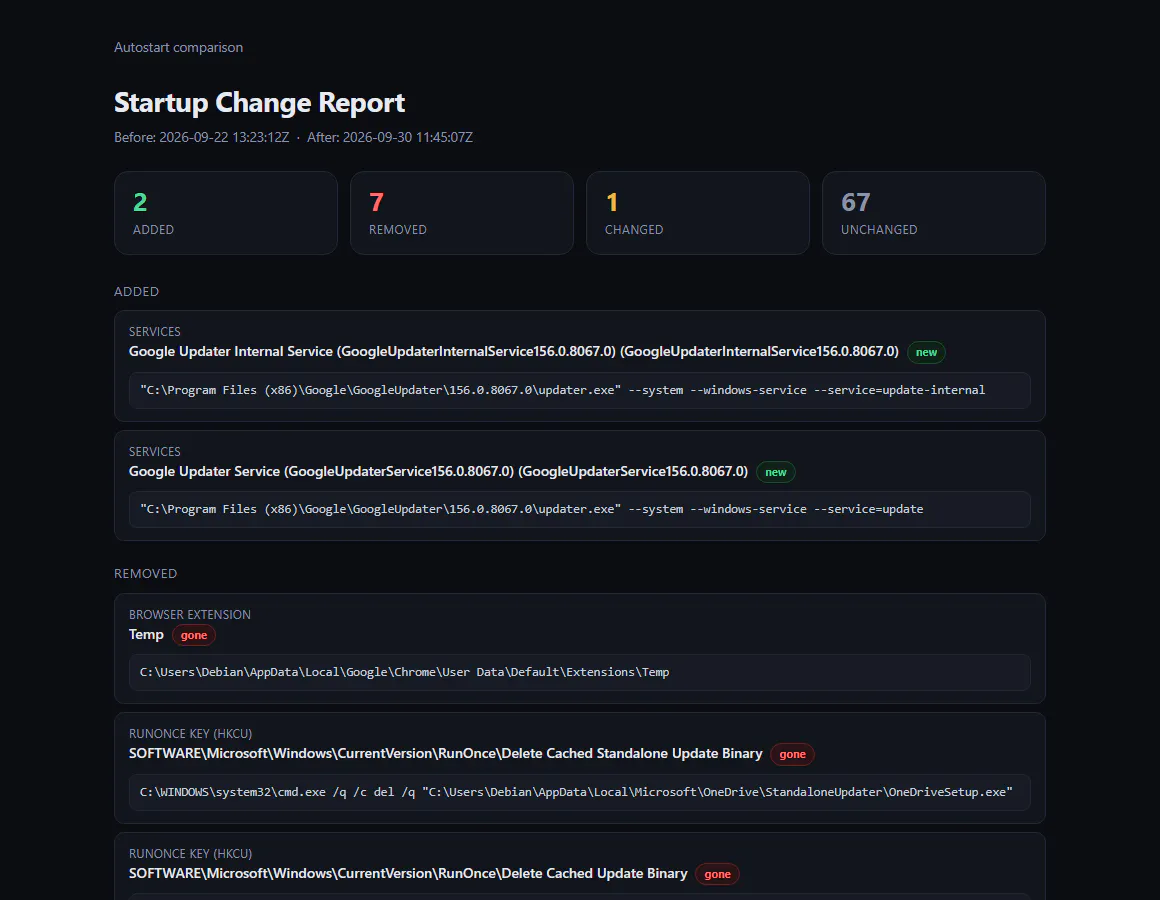Click the RUNONCE KEY (HKCU) label above the Standalone Update Binary entry

click(x=190, y=734)
